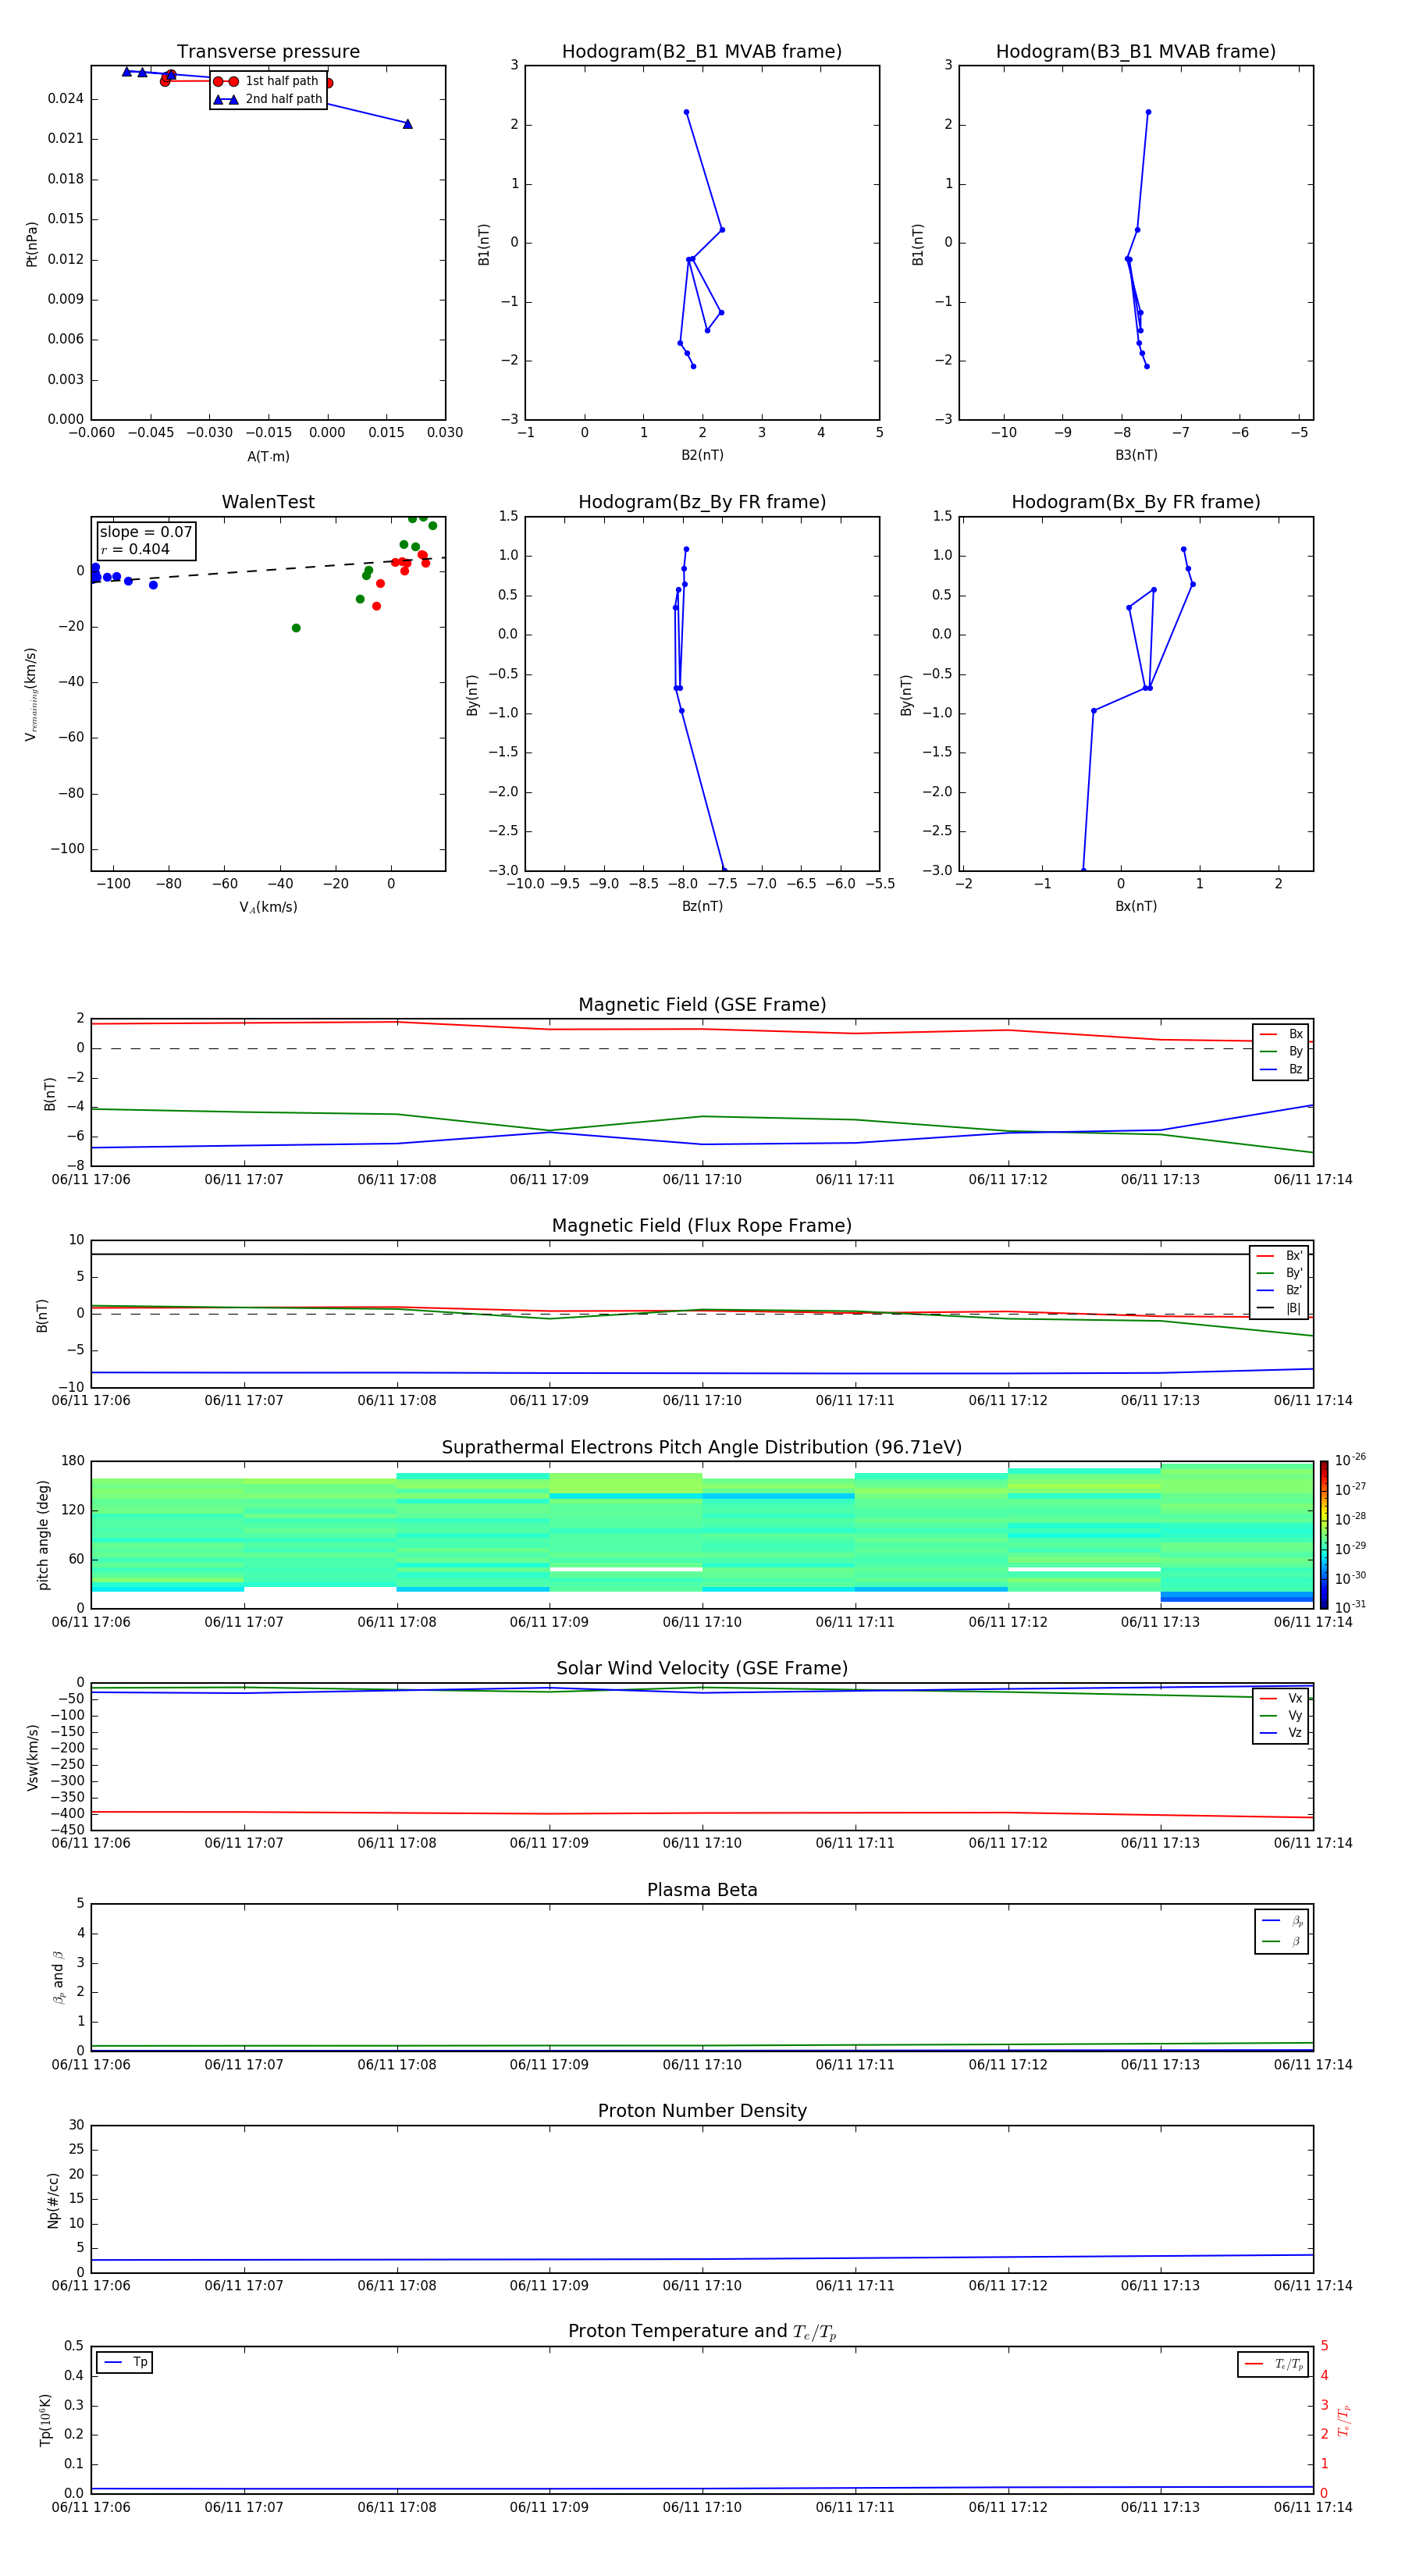Select the "Np(#/cc)" axis label
Image resolution: width=1405 pixels, height=2576 pixels.
(53, 2200)
